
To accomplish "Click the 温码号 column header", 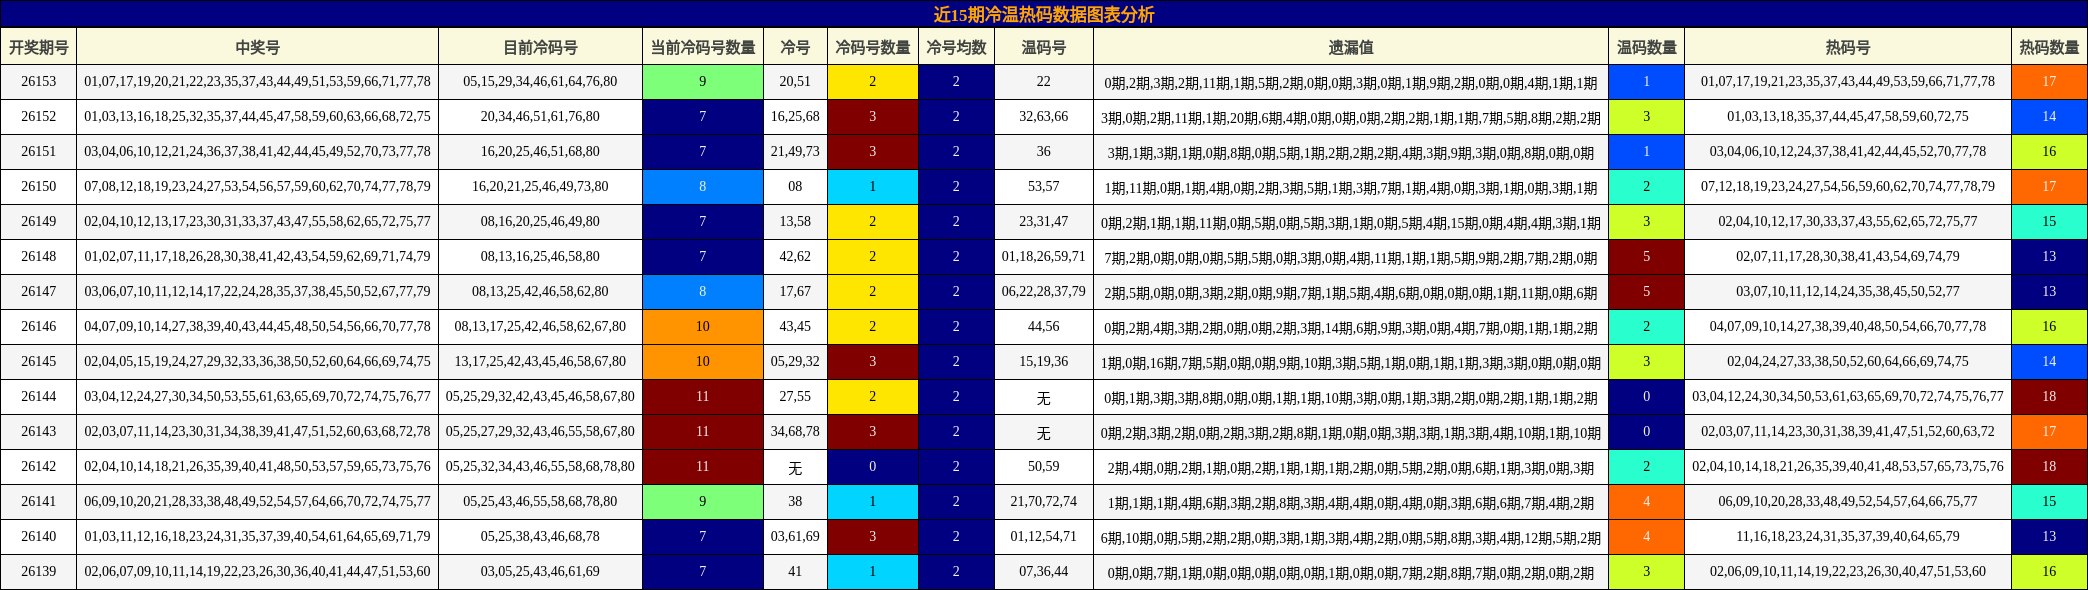I will (x=1043, y=47).
